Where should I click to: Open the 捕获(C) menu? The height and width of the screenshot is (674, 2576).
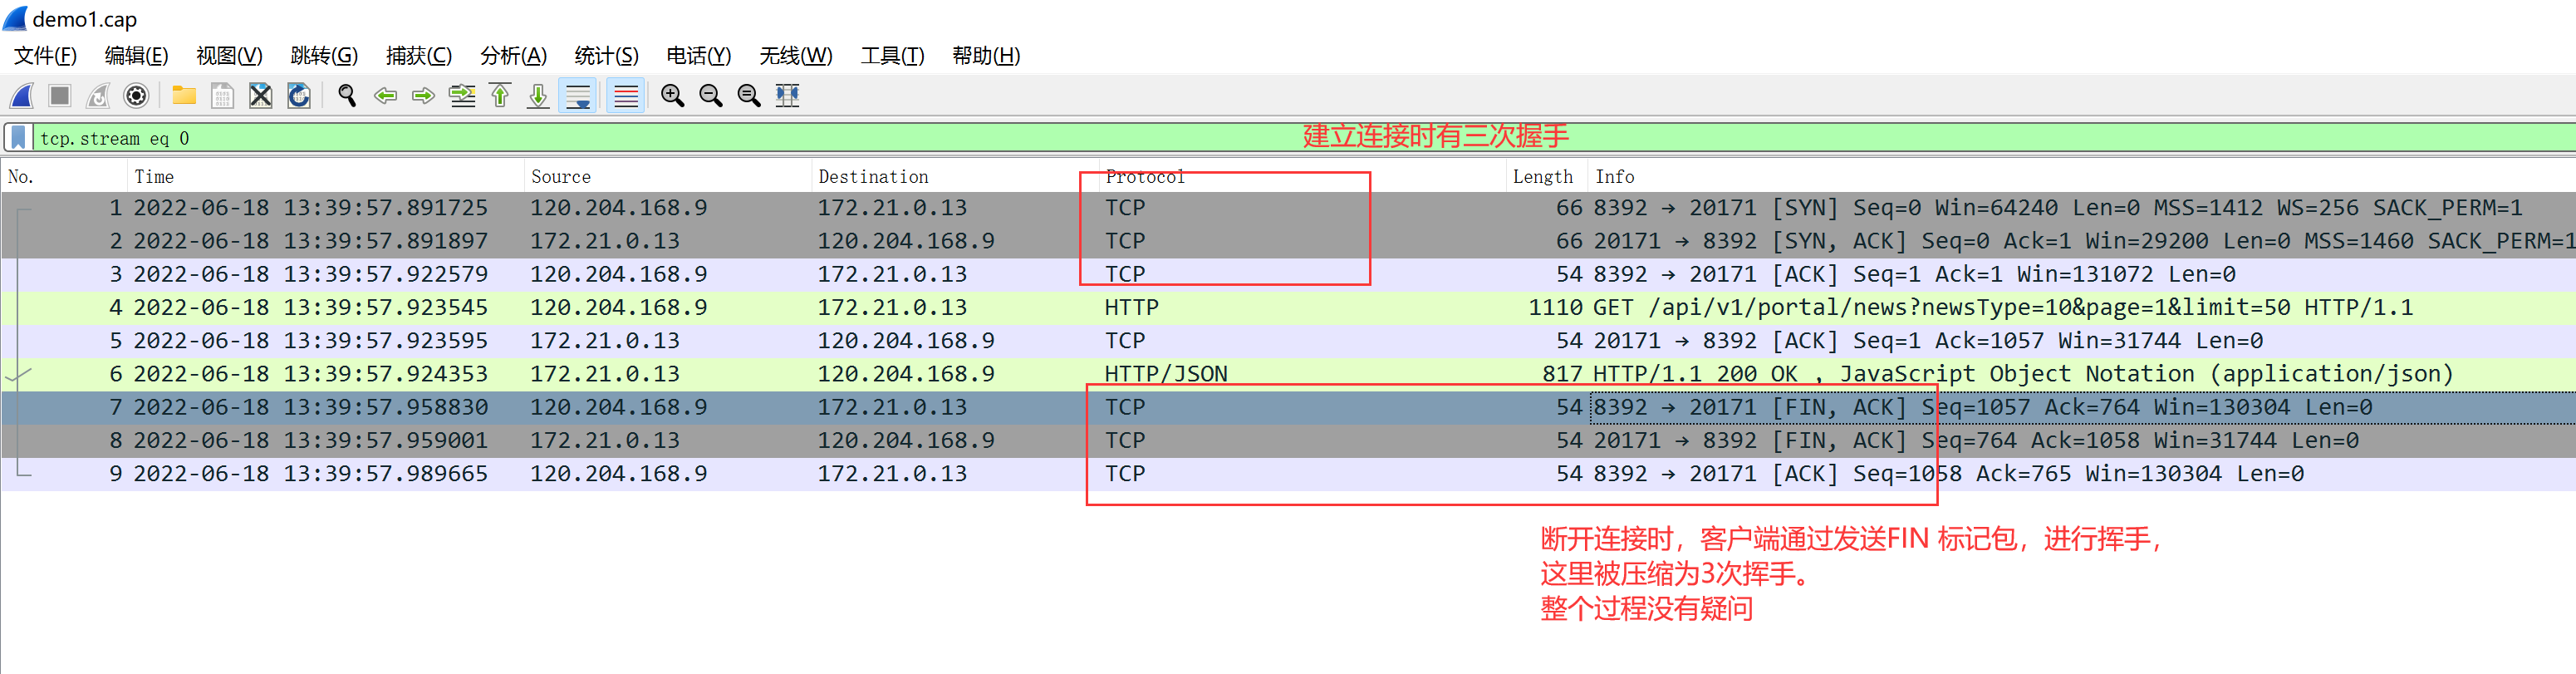pos(419,56)
